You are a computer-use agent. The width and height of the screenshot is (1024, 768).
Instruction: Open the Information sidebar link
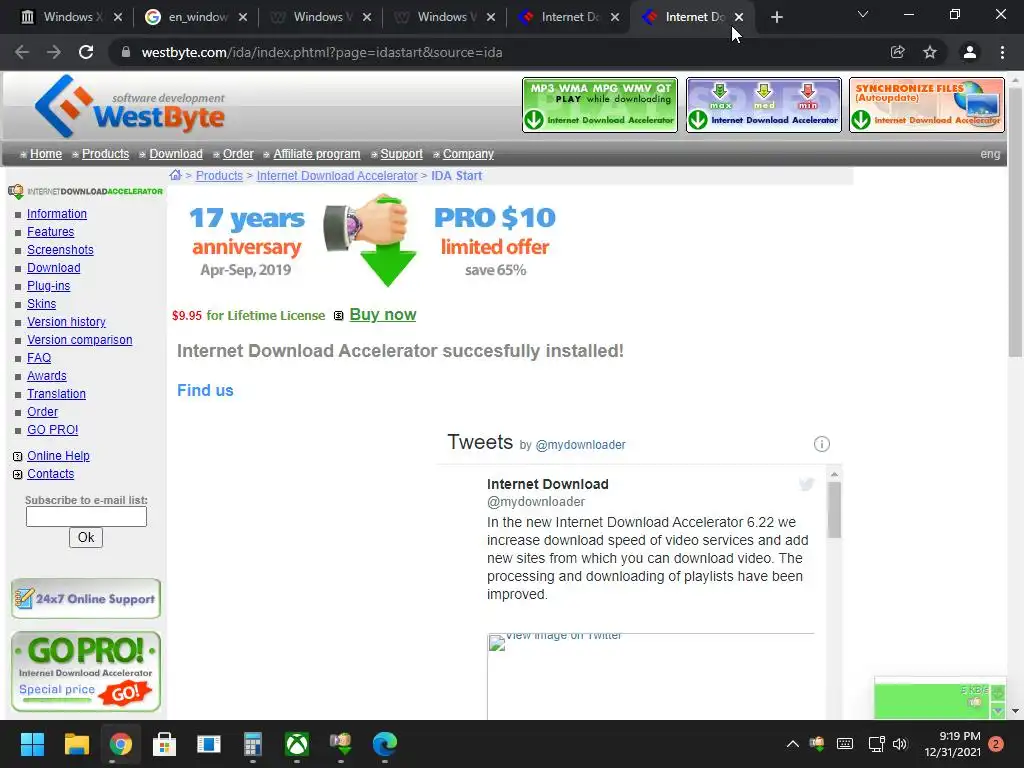point(57,214)
